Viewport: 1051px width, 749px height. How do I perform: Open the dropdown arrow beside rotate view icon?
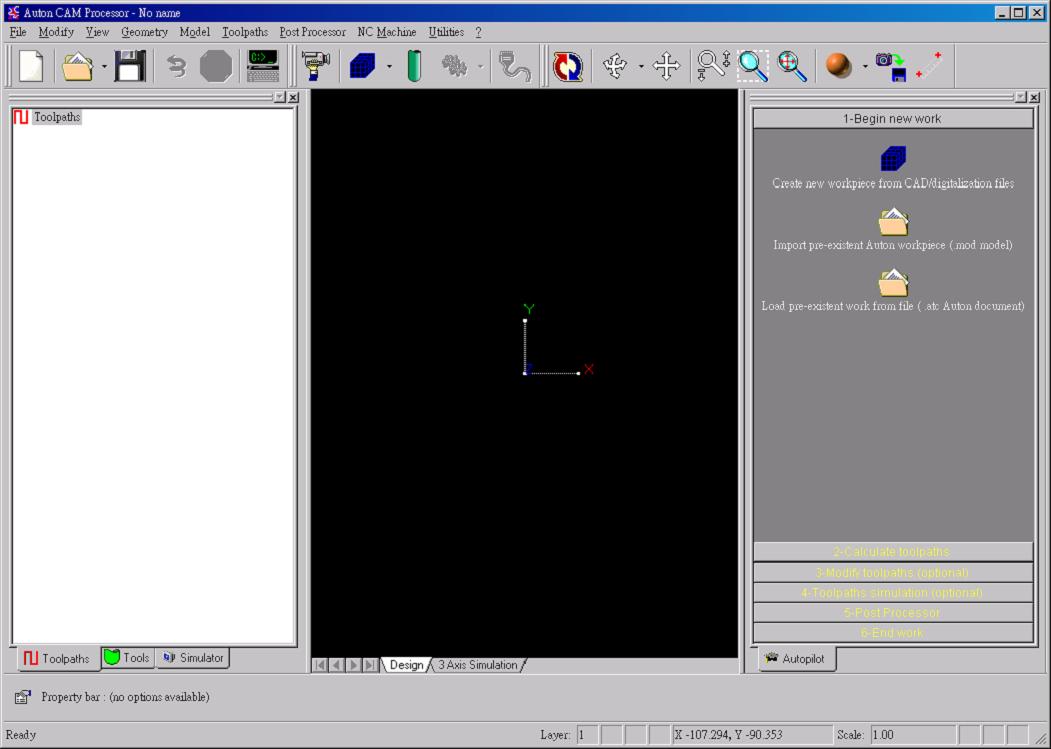641,66
